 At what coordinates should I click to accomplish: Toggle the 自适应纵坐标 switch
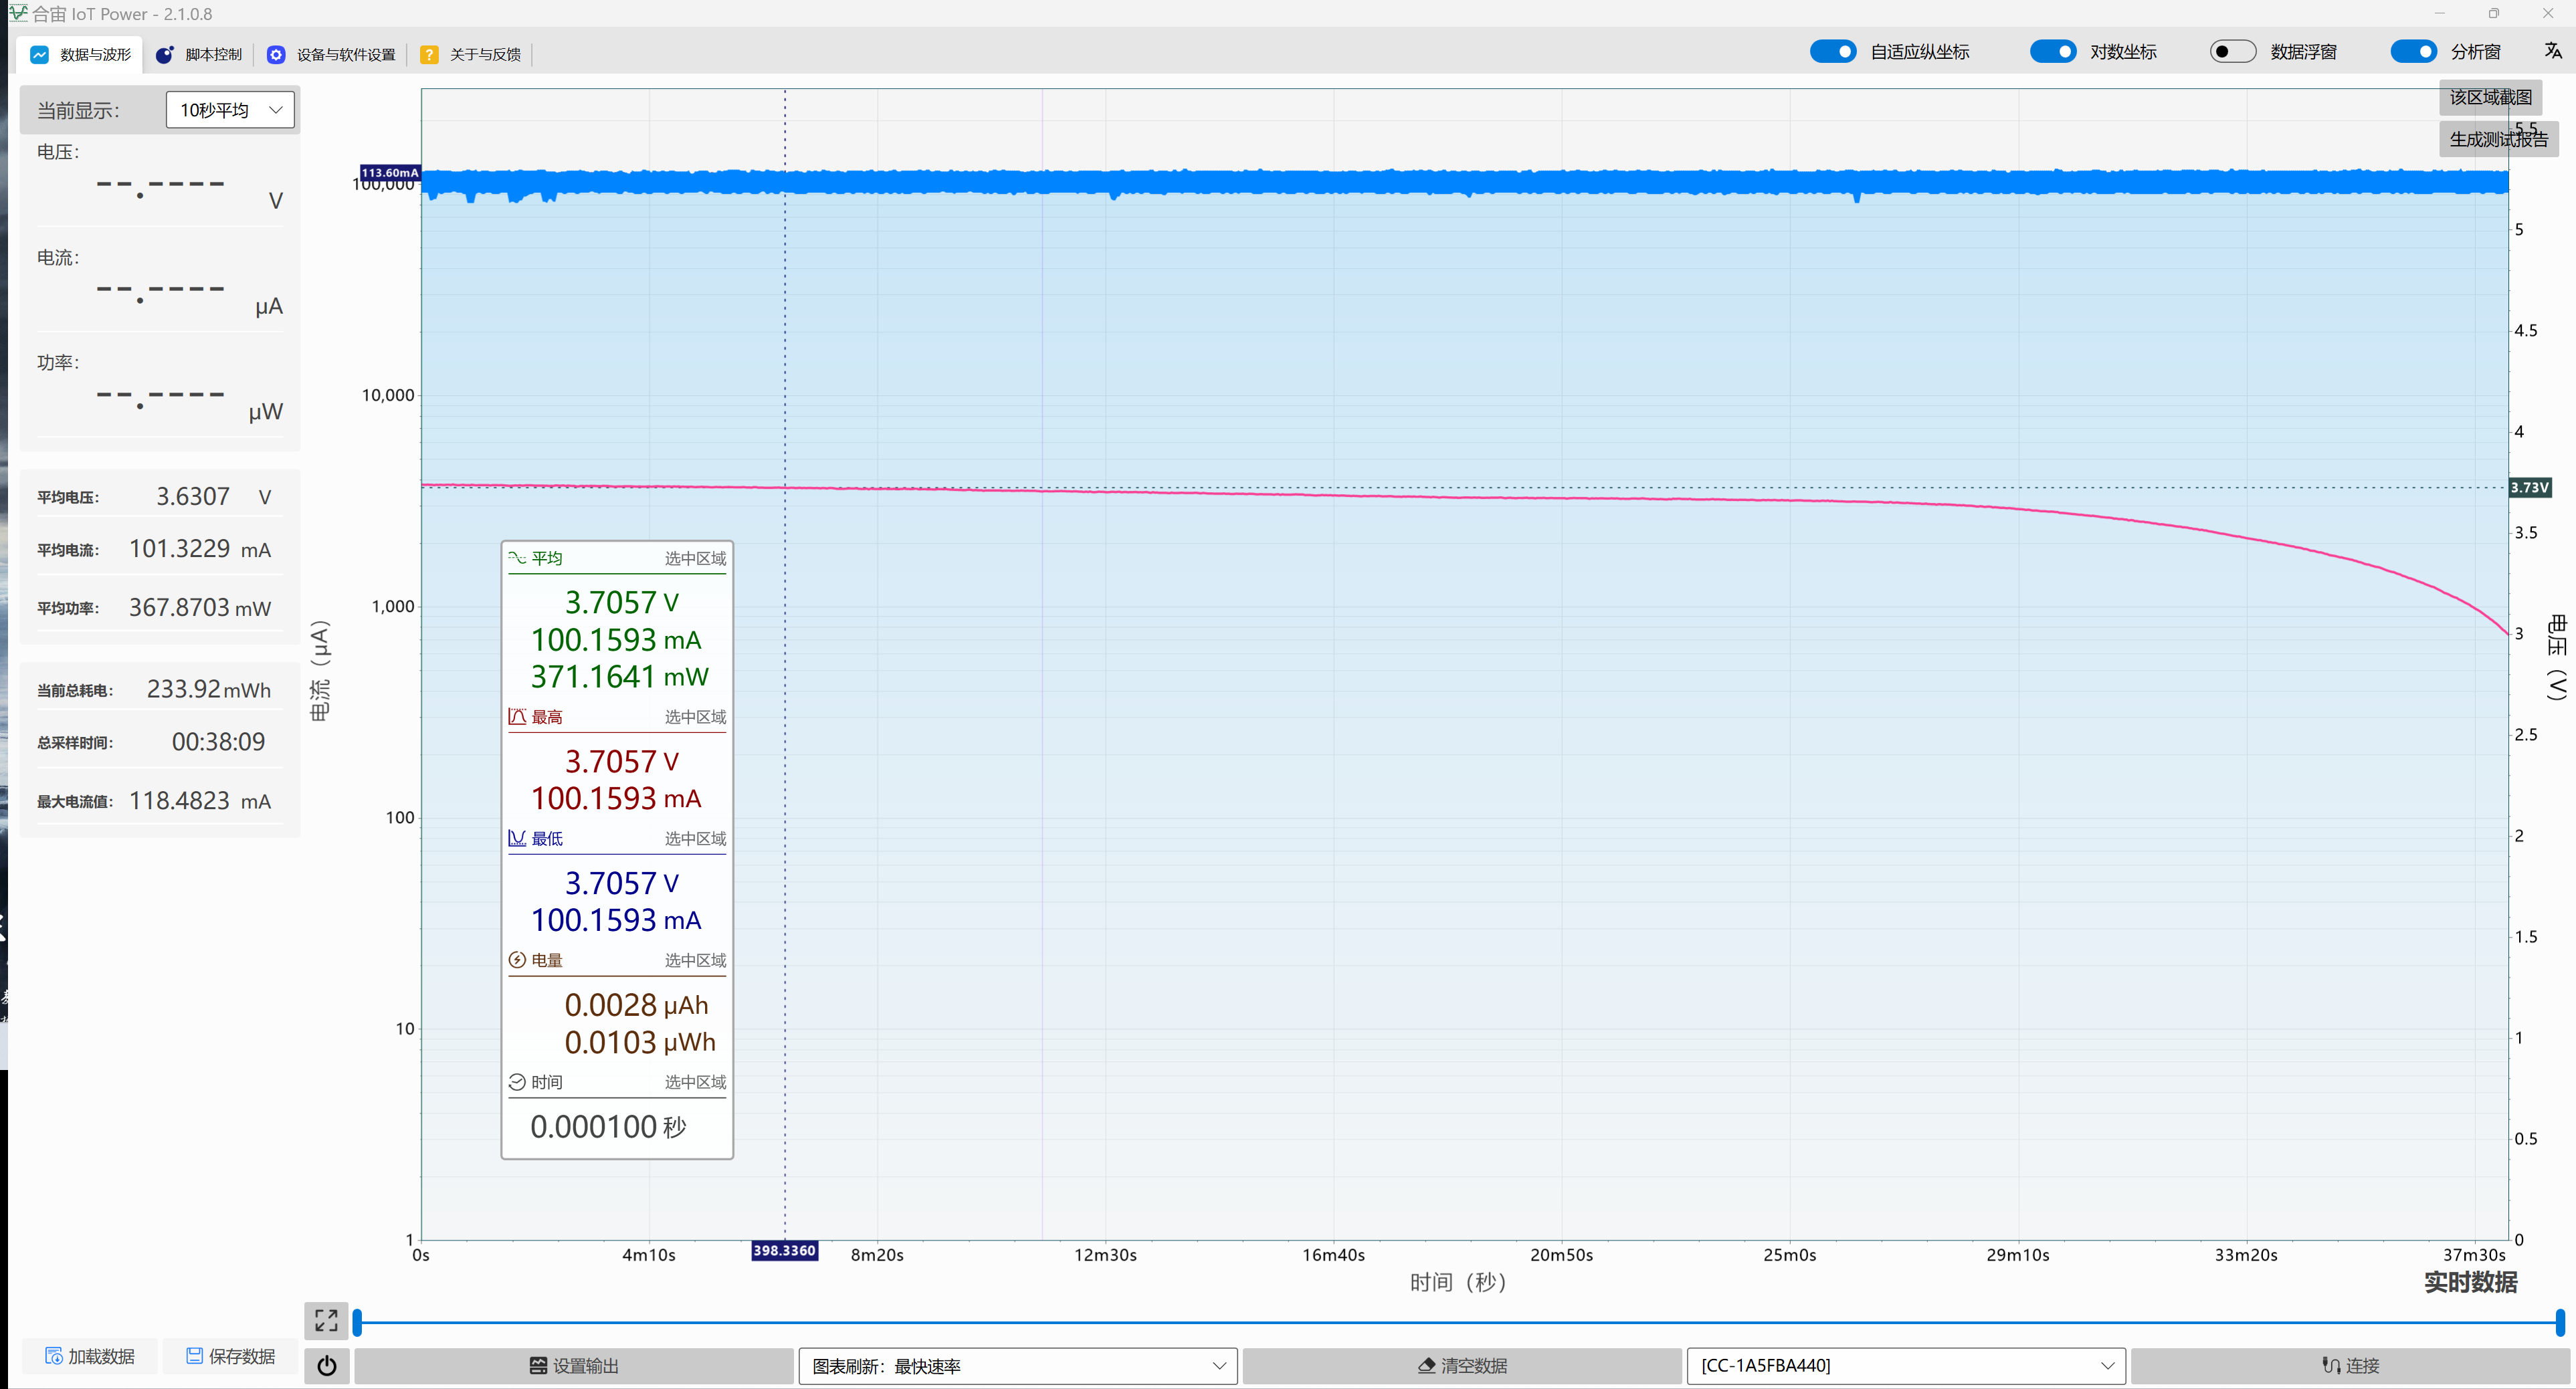pyautogui.click(x=1833, y=51)
